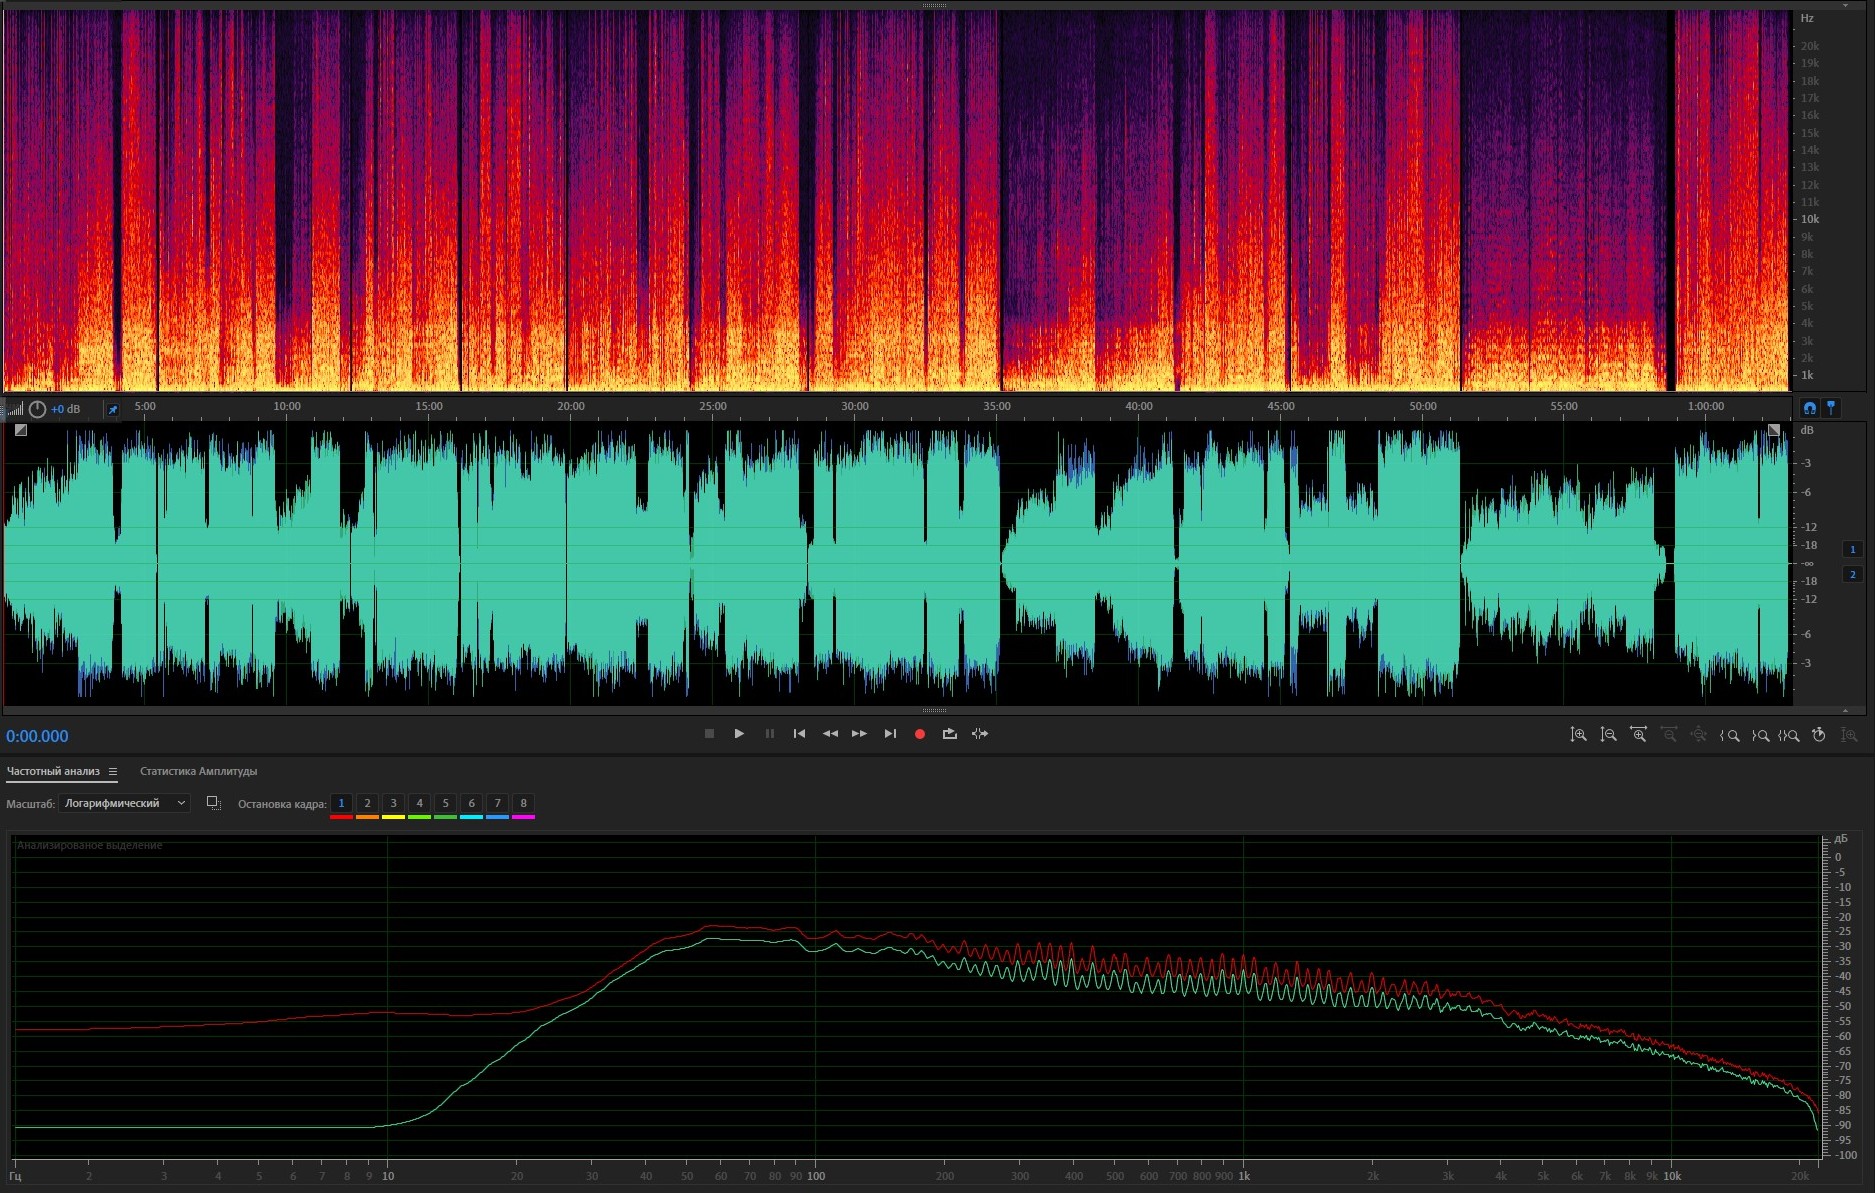
Task: Open the Частотный анализ panel menu
Action: tap(113, 771)
